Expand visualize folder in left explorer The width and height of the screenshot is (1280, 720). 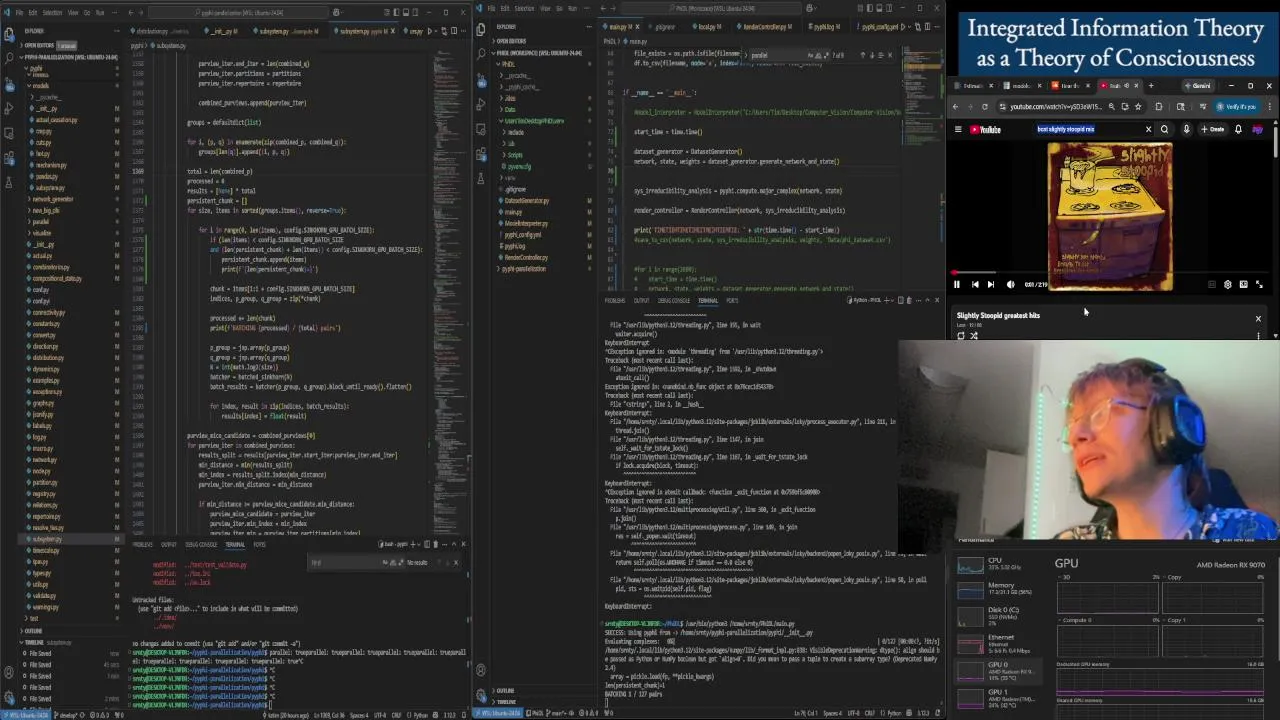(x=42, y=233)
